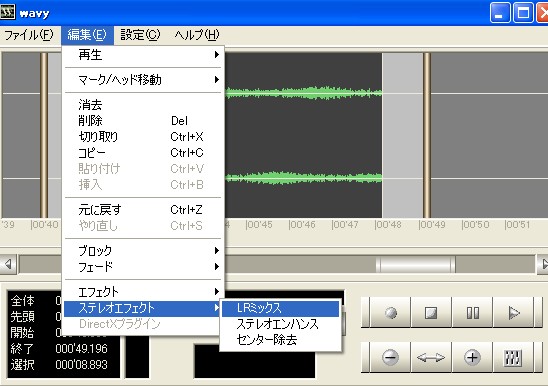This screenshot has width=548, height=386.
Task: Zoom in with the plus icon
Action: [x=473, y=357]
